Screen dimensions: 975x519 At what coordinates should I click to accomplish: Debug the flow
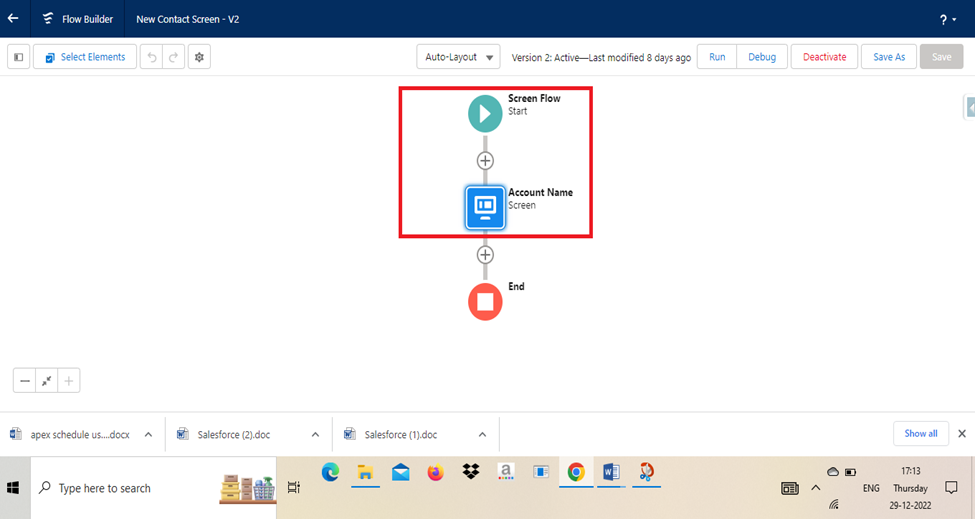762,57
